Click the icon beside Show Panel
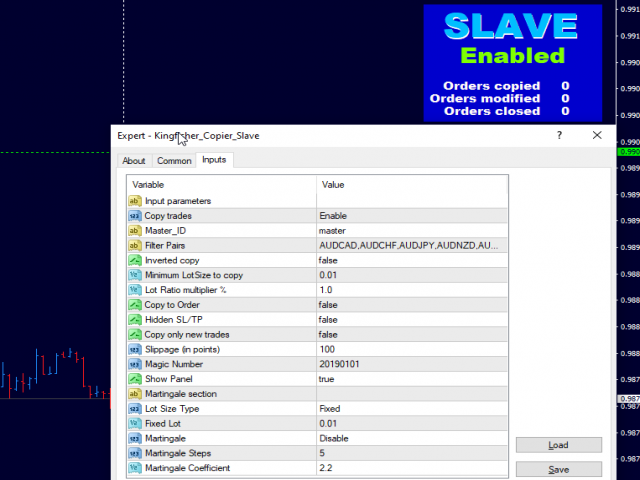Image resolution: width=640 pixels, height=480 pixels. click(x=135, y=379)
